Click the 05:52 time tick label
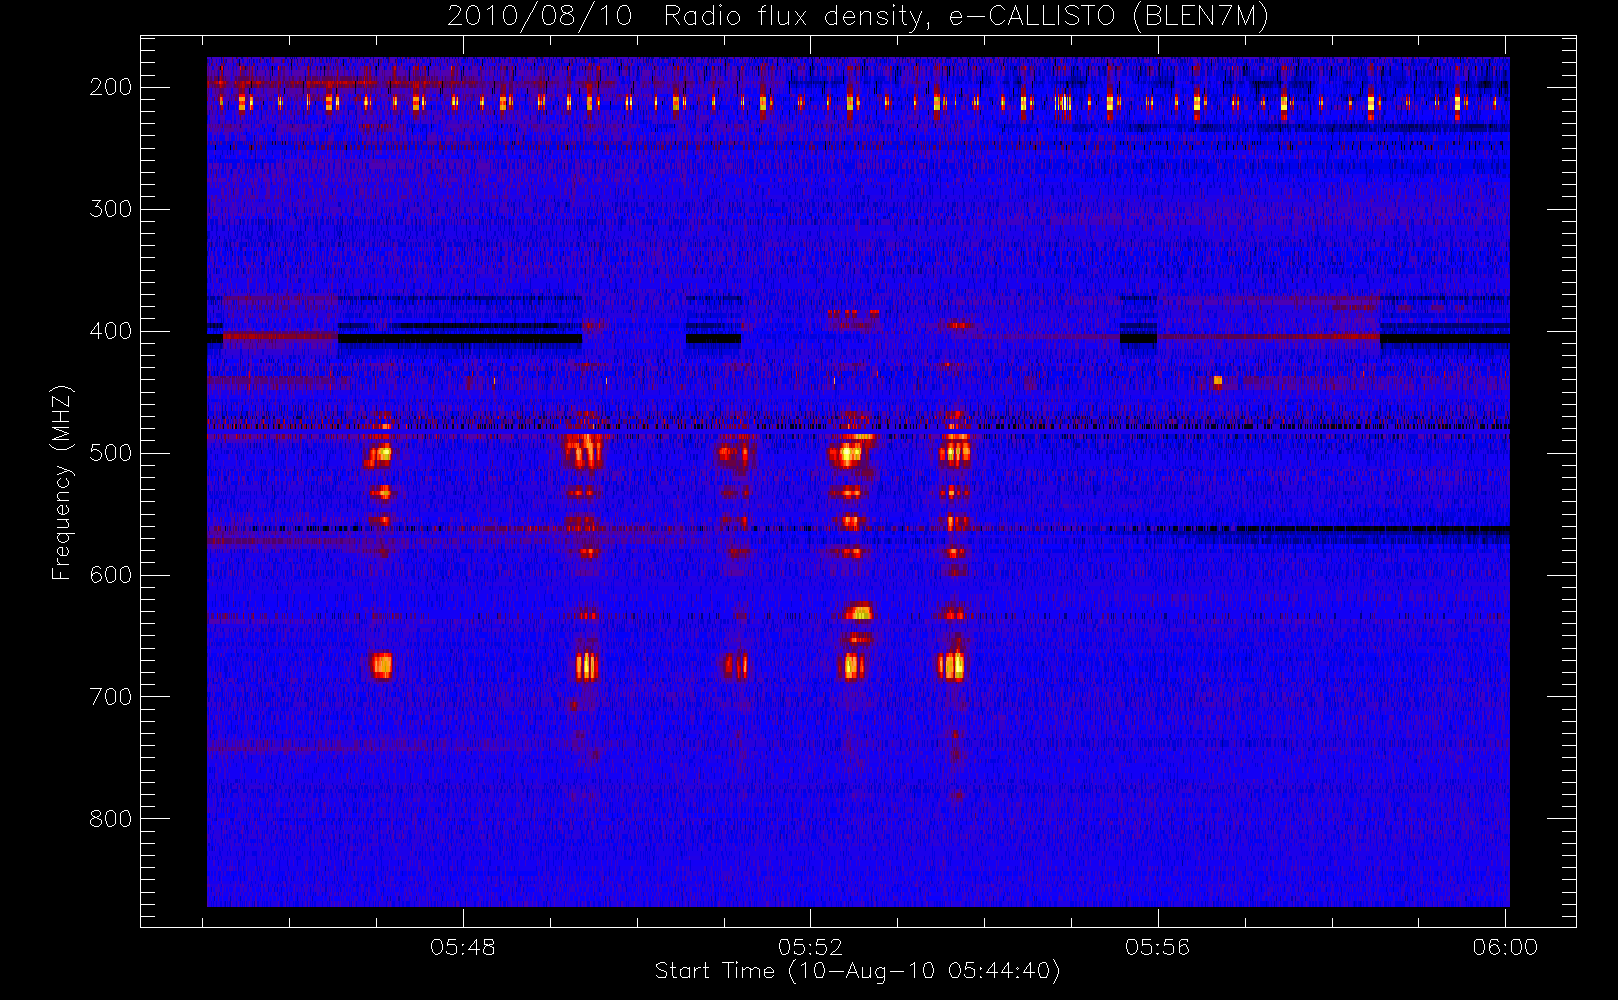This screenshot has width=1618, height=1000. click(x=810, y=947)
